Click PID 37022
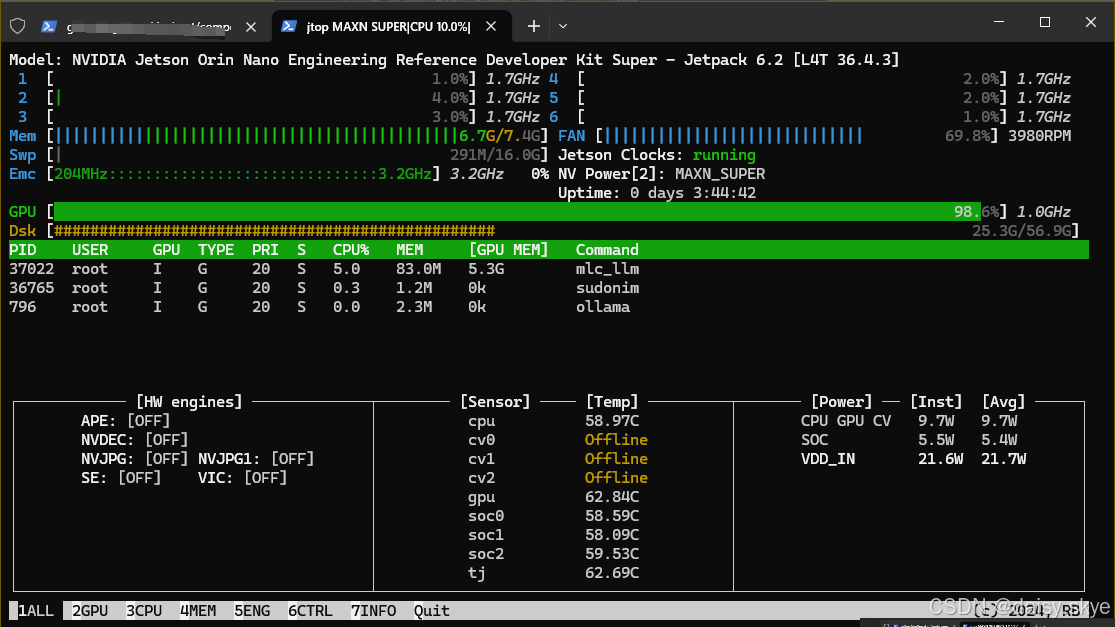The height and width of the screenshot is (627, 1115). (31, 269)
